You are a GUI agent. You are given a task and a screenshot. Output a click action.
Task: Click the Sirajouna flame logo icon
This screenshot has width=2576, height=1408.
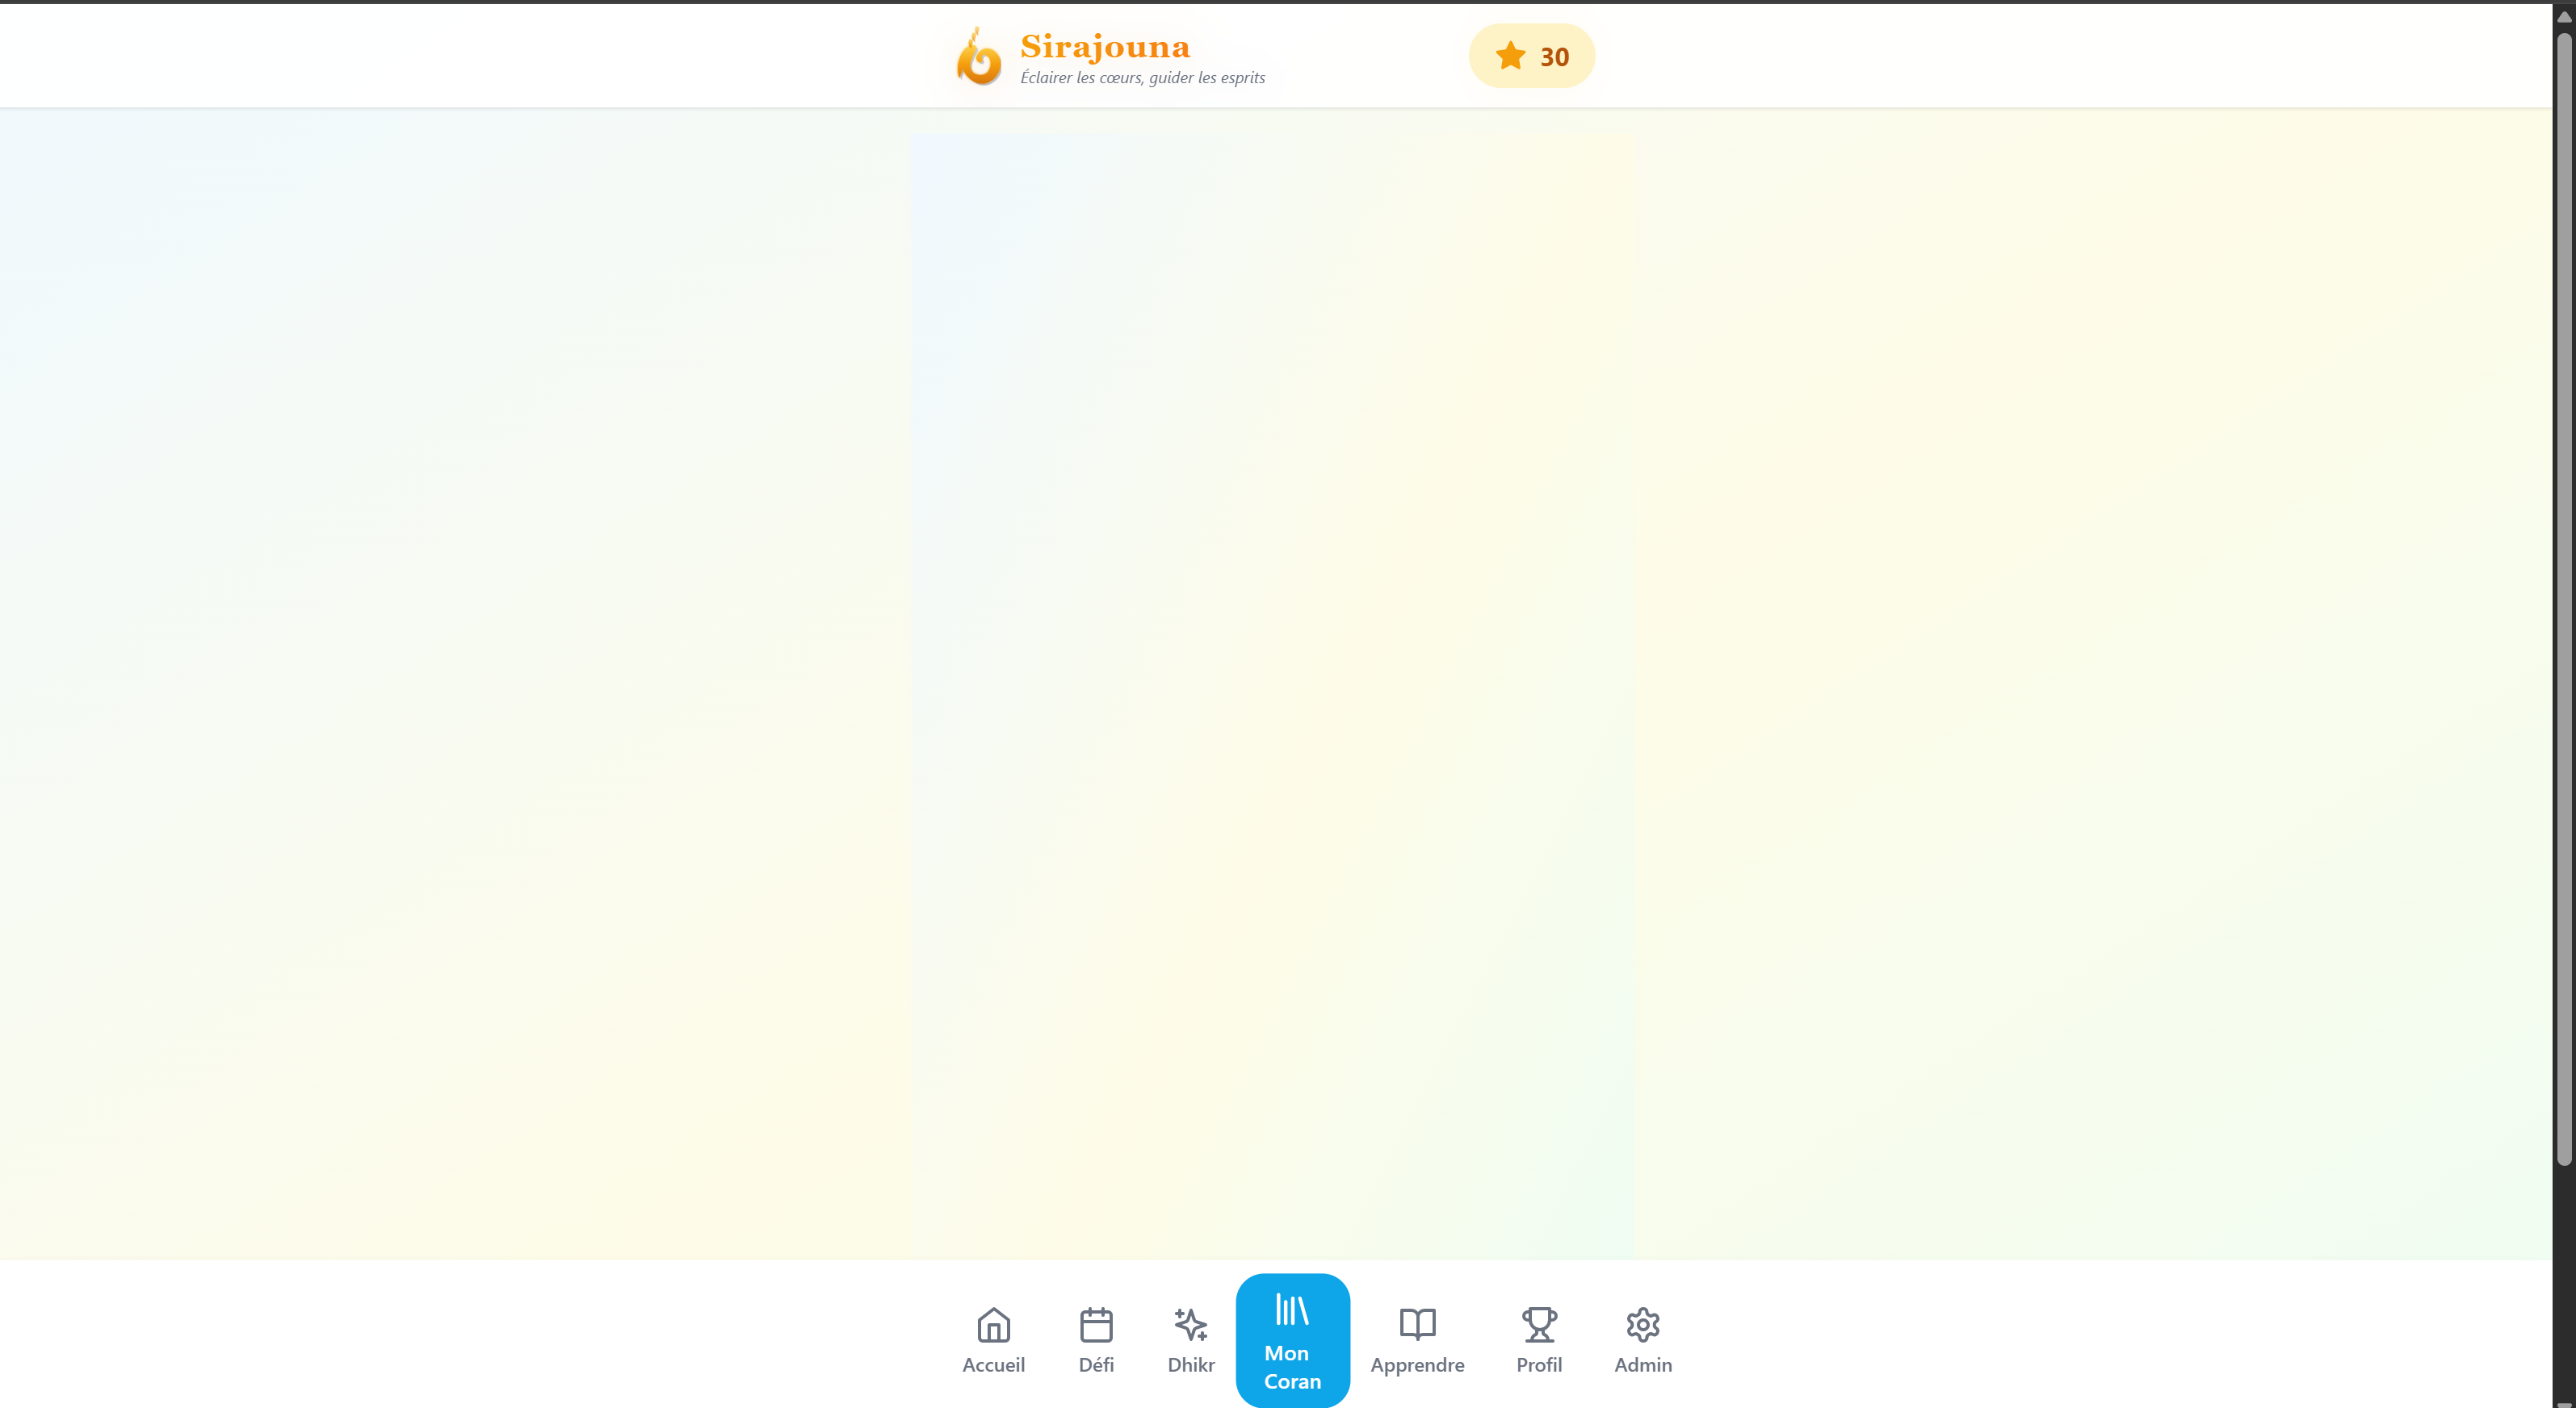click(978, 57)
